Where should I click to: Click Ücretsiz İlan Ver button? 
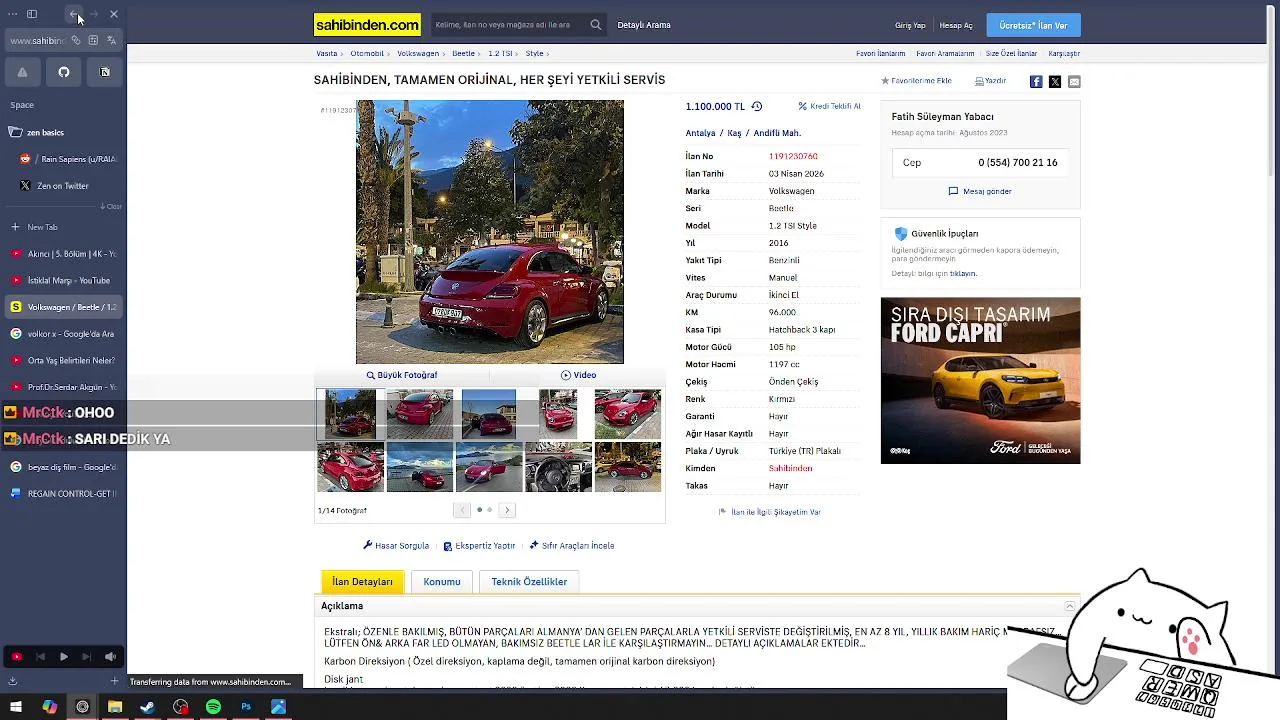(x=1033, y=25)
